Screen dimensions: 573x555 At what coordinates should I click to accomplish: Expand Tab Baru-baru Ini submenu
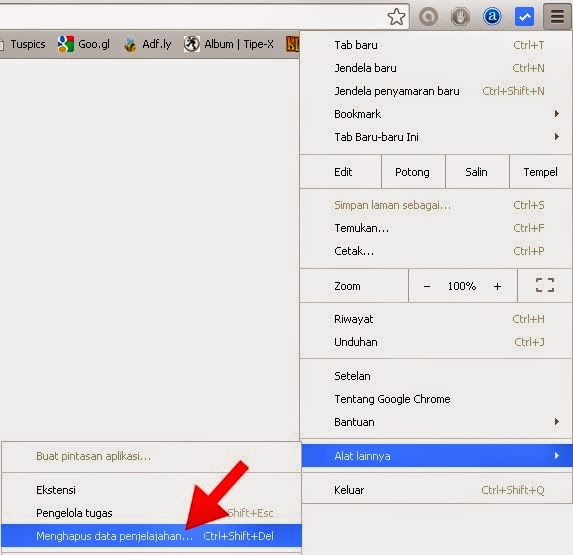coord(436,137)
